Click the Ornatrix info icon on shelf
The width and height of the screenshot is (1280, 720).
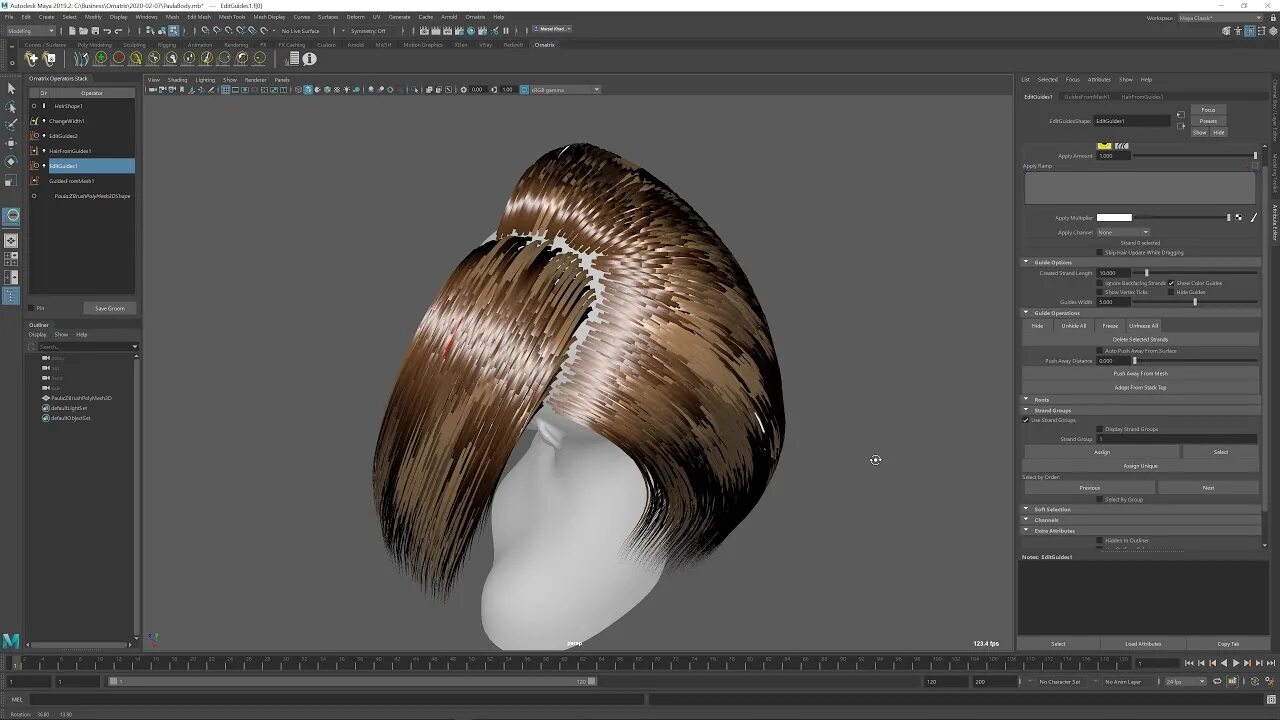click(309, 59)
